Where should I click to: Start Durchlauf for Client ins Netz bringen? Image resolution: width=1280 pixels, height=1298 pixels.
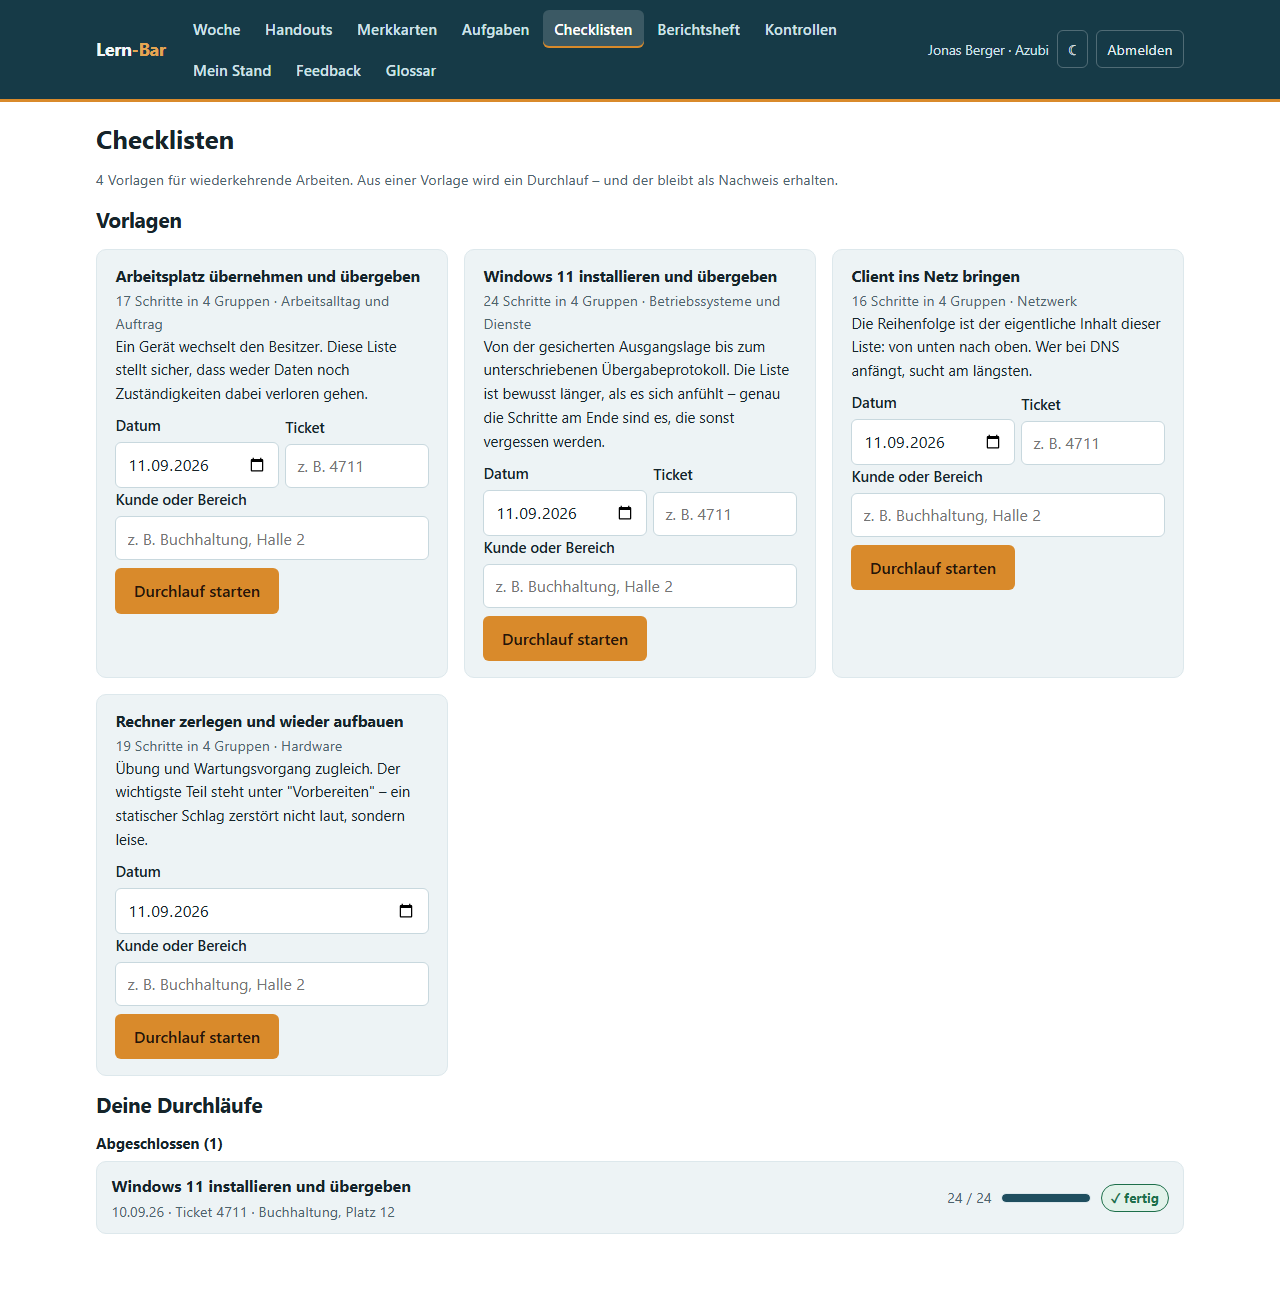(x=933, y=568)
